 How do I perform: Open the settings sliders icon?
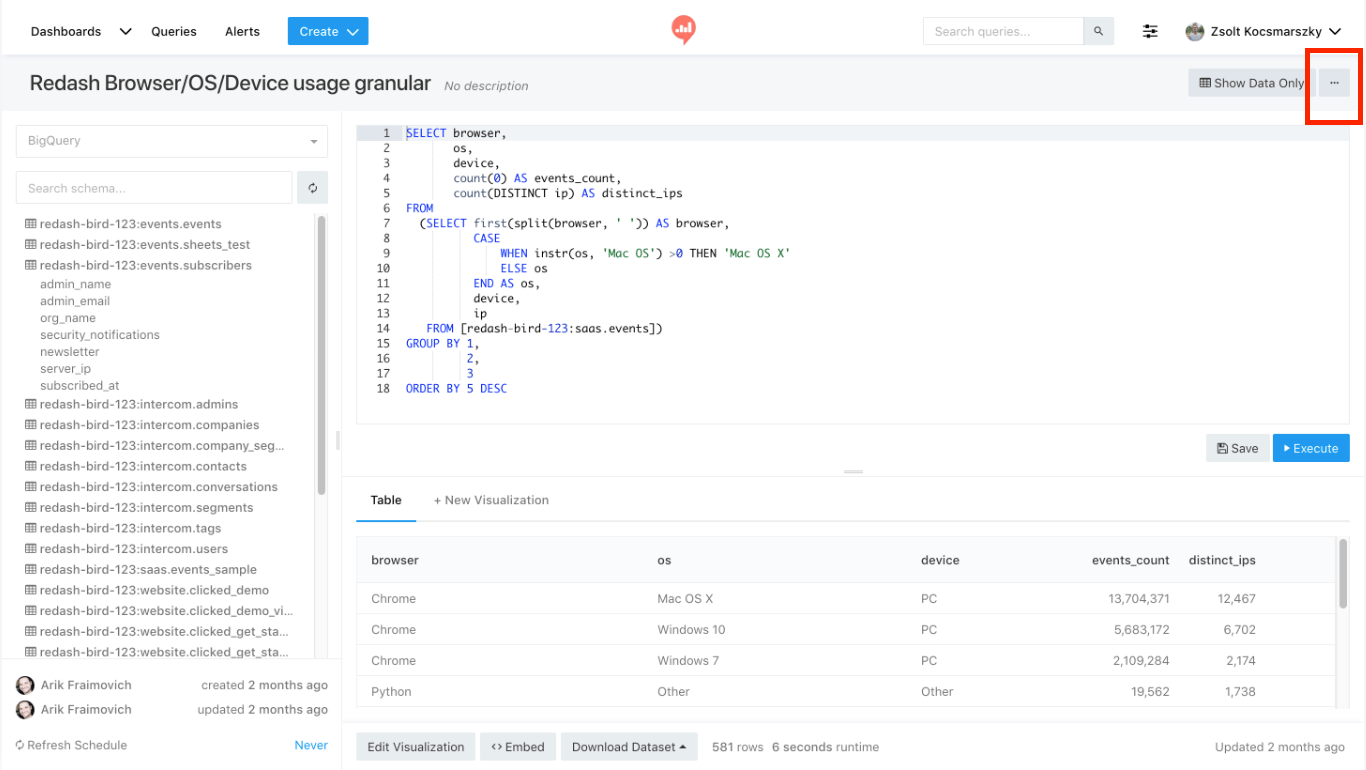click(1150, 31)
